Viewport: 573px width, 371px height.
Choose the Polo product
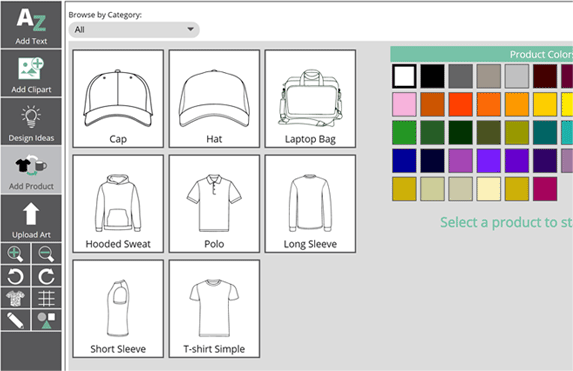214,204
